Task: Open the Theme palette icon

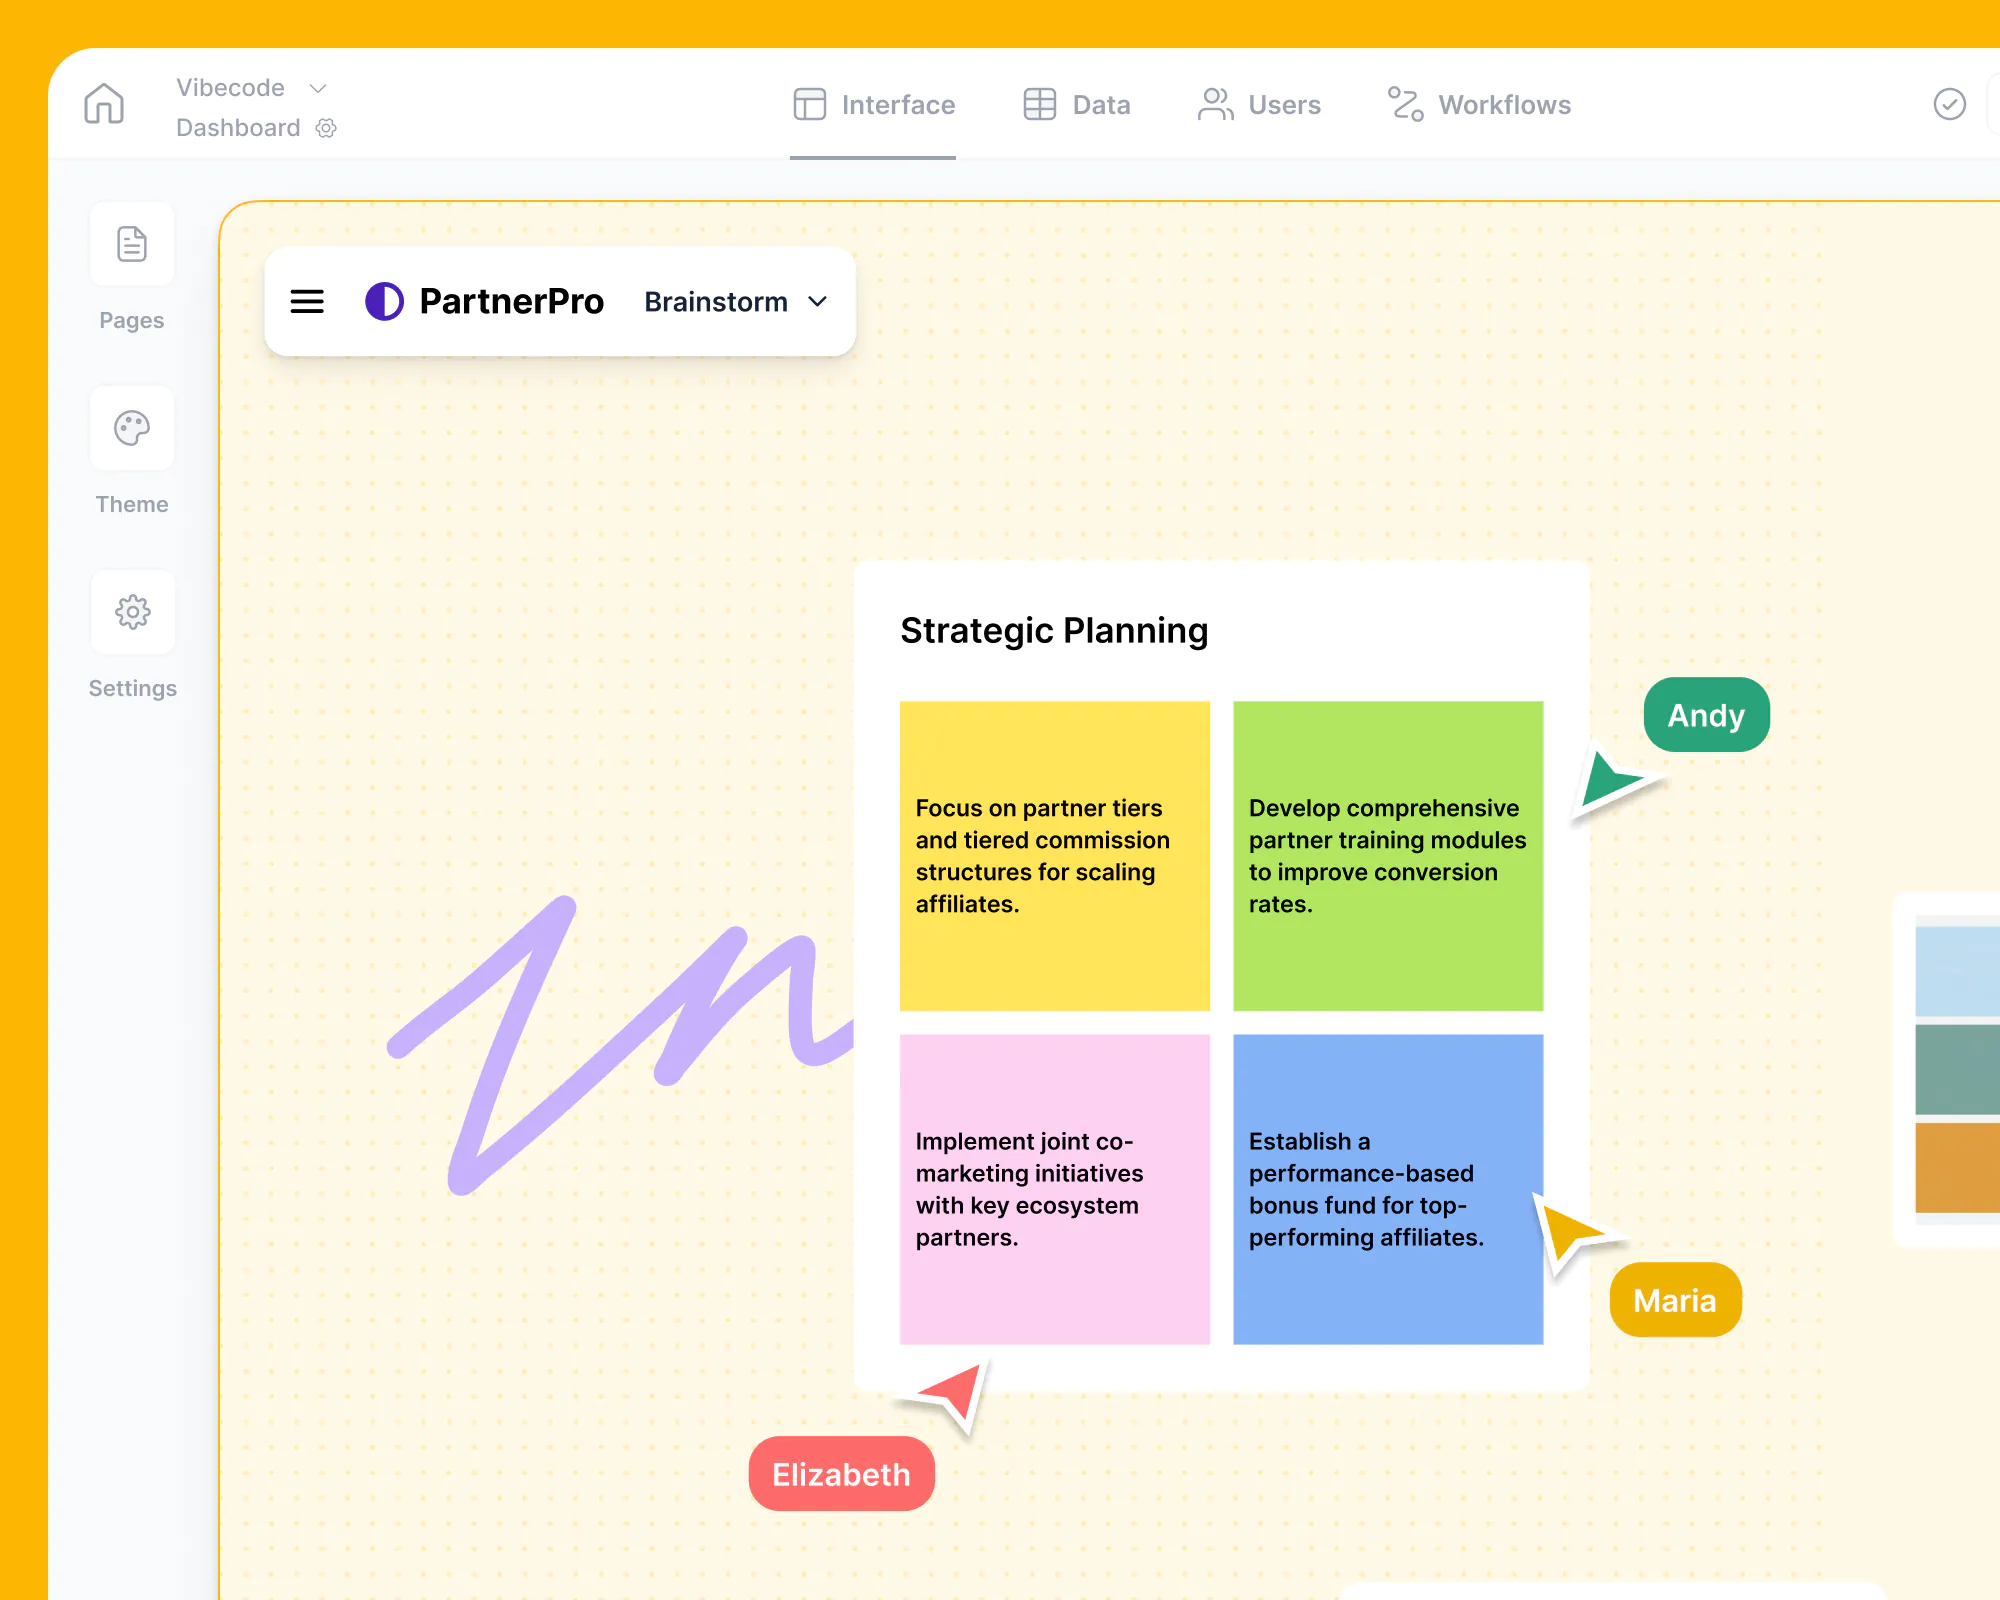Action: click(x=132, y=428)
